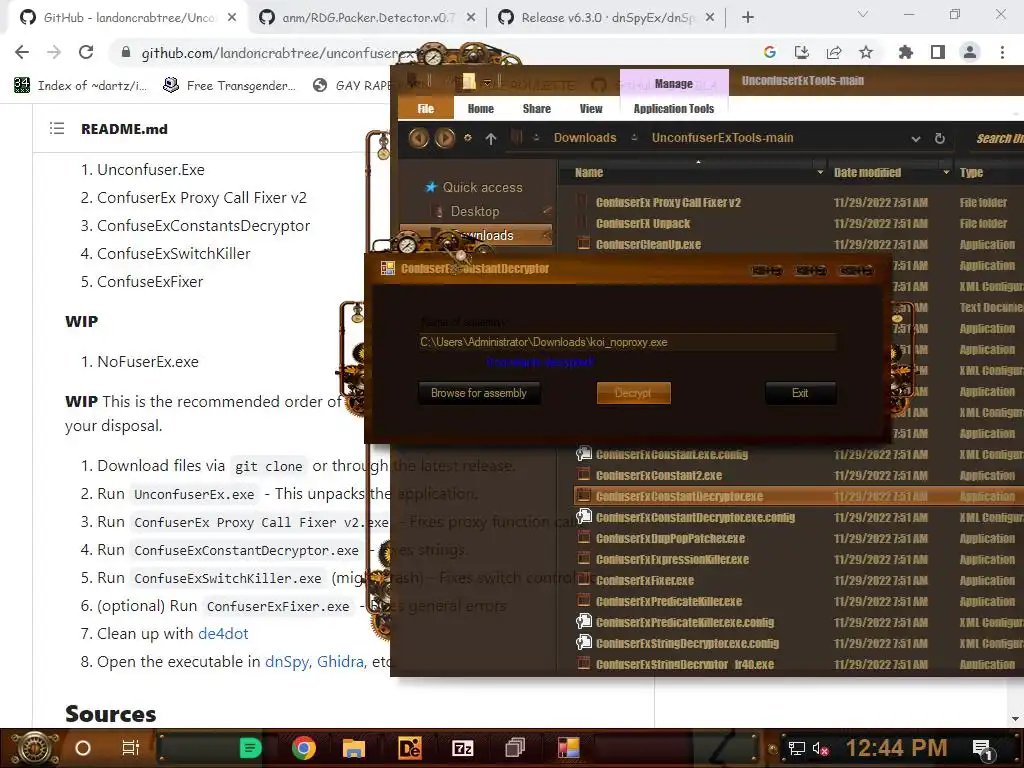Open a new Chrome tab
Image resolution: width=1024 pixels, height=768 pixels.
click(748, 18)
